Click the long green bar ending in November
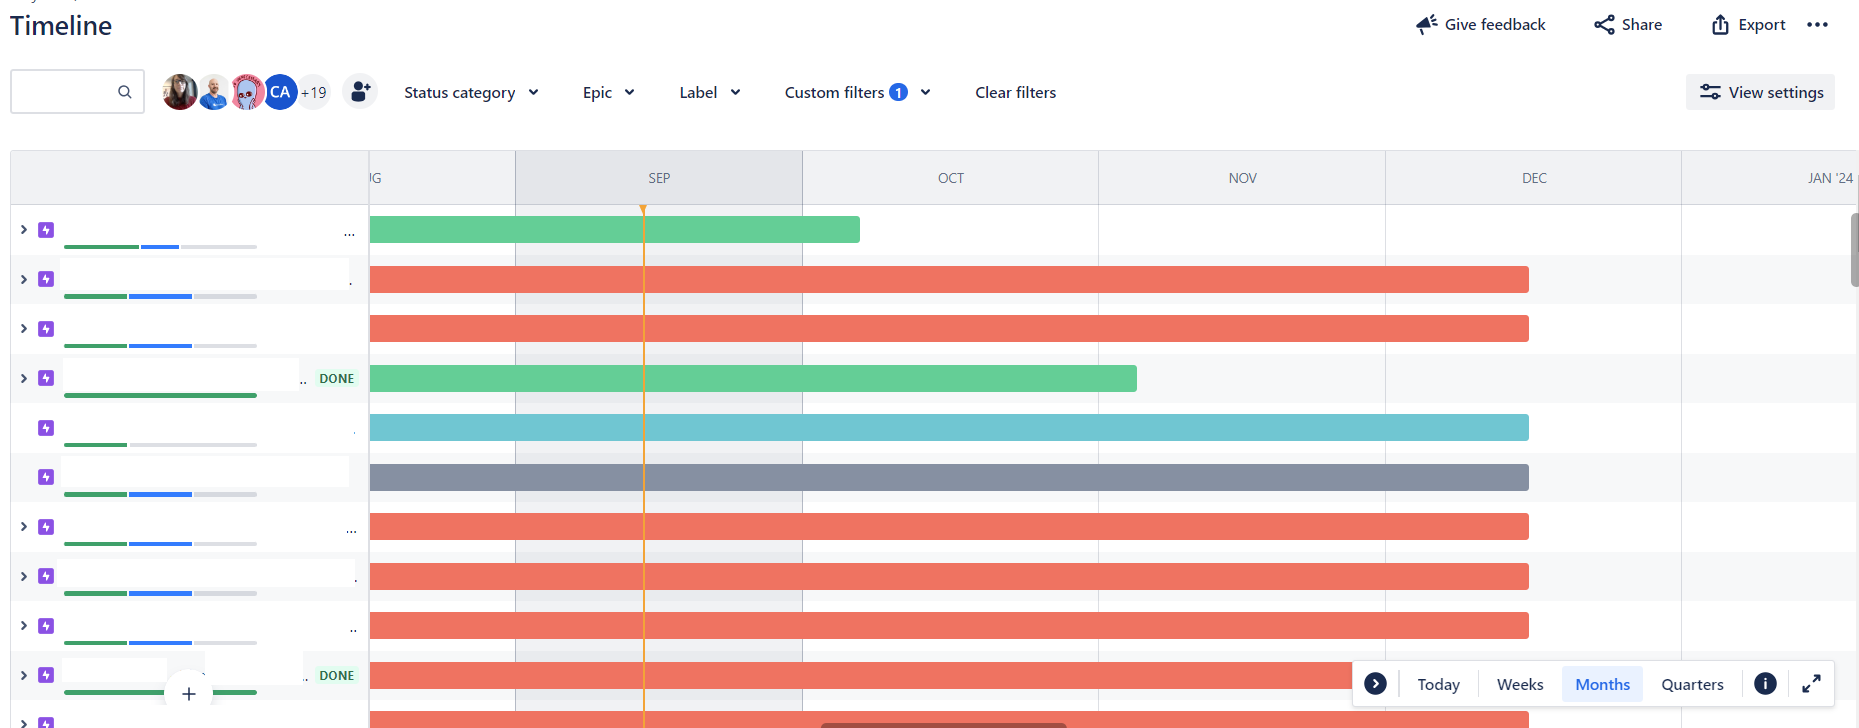The height and width of the screenshot is (728, 1859). coord(753,378)
